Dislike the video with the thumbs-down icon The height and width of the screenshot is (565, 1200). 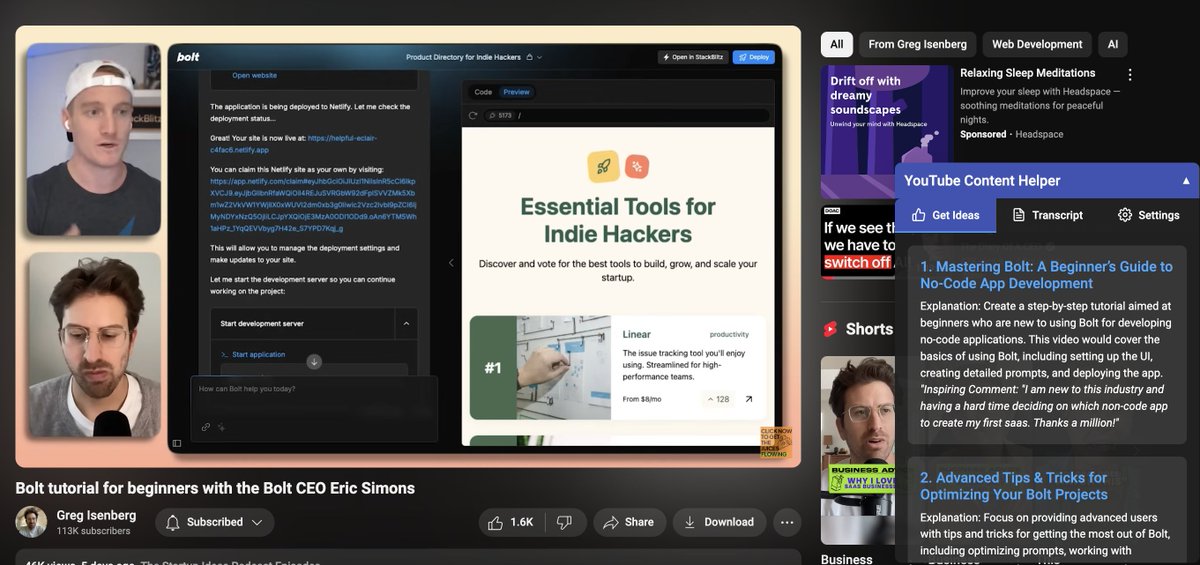[565, 522]
